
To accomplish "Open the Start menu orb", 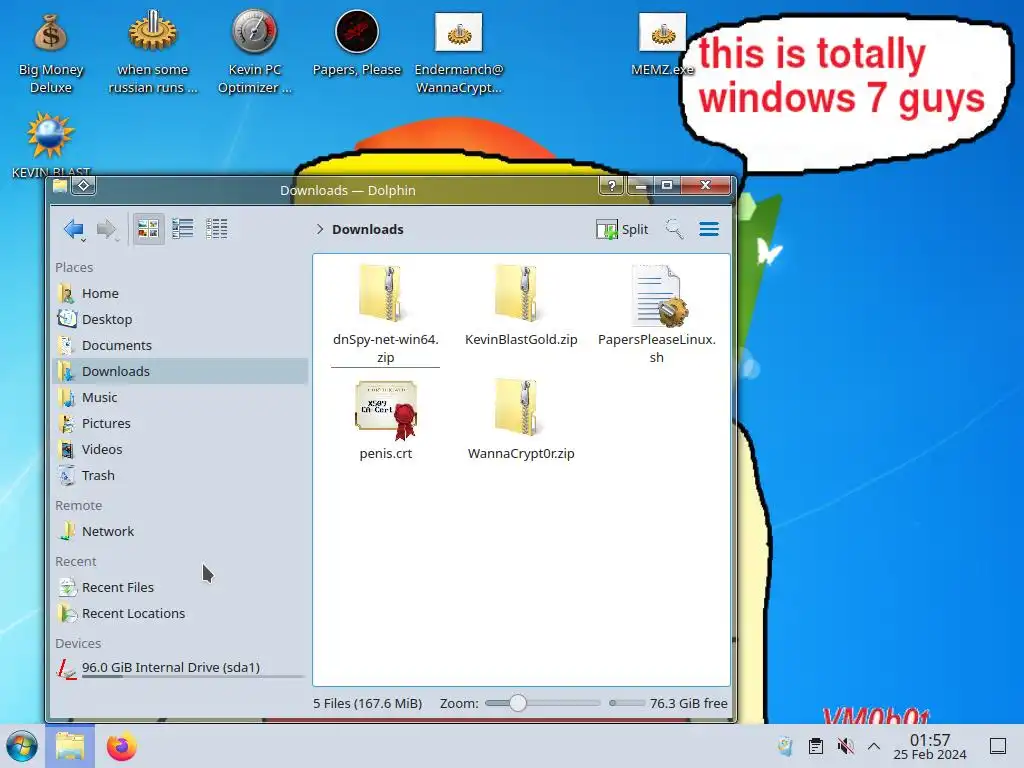I will 22,746.
